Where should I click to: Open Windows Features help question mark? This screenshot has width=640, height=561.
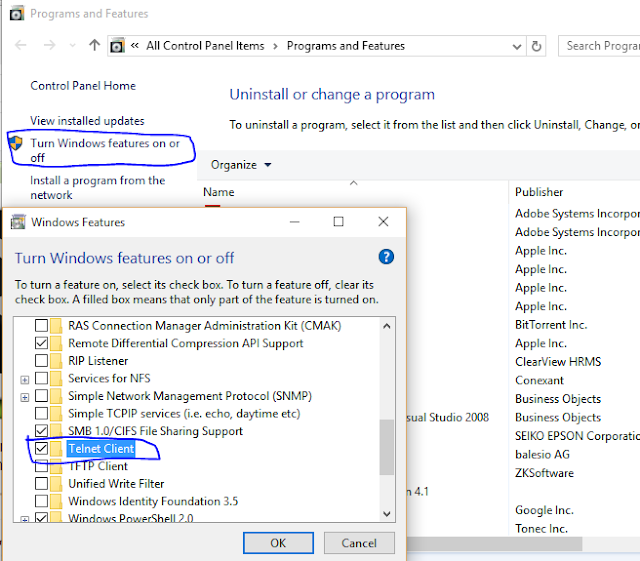(x=386, y=257)
